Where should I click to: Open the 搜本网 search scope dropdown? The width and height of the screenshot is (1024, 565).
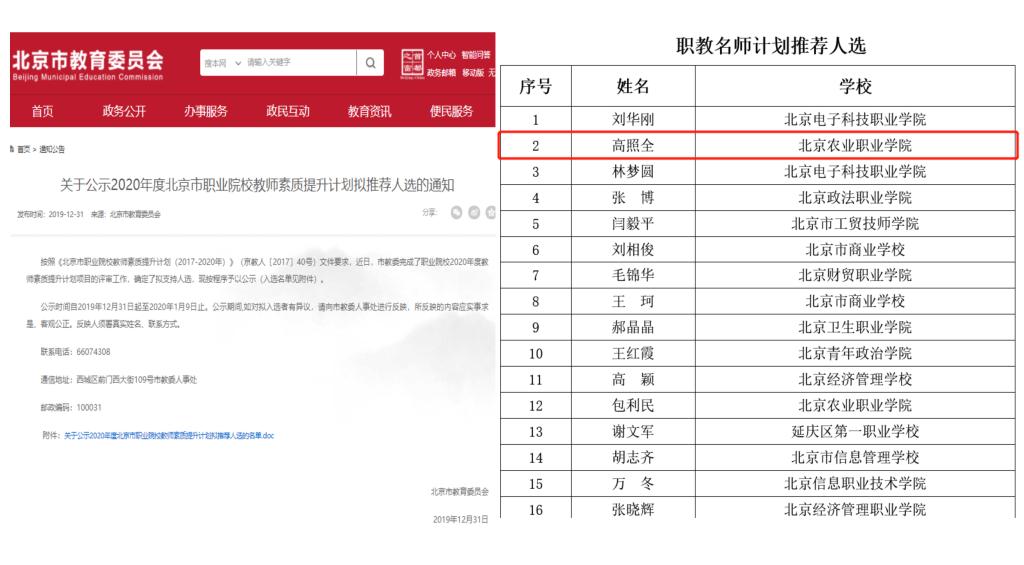[222, 63]
